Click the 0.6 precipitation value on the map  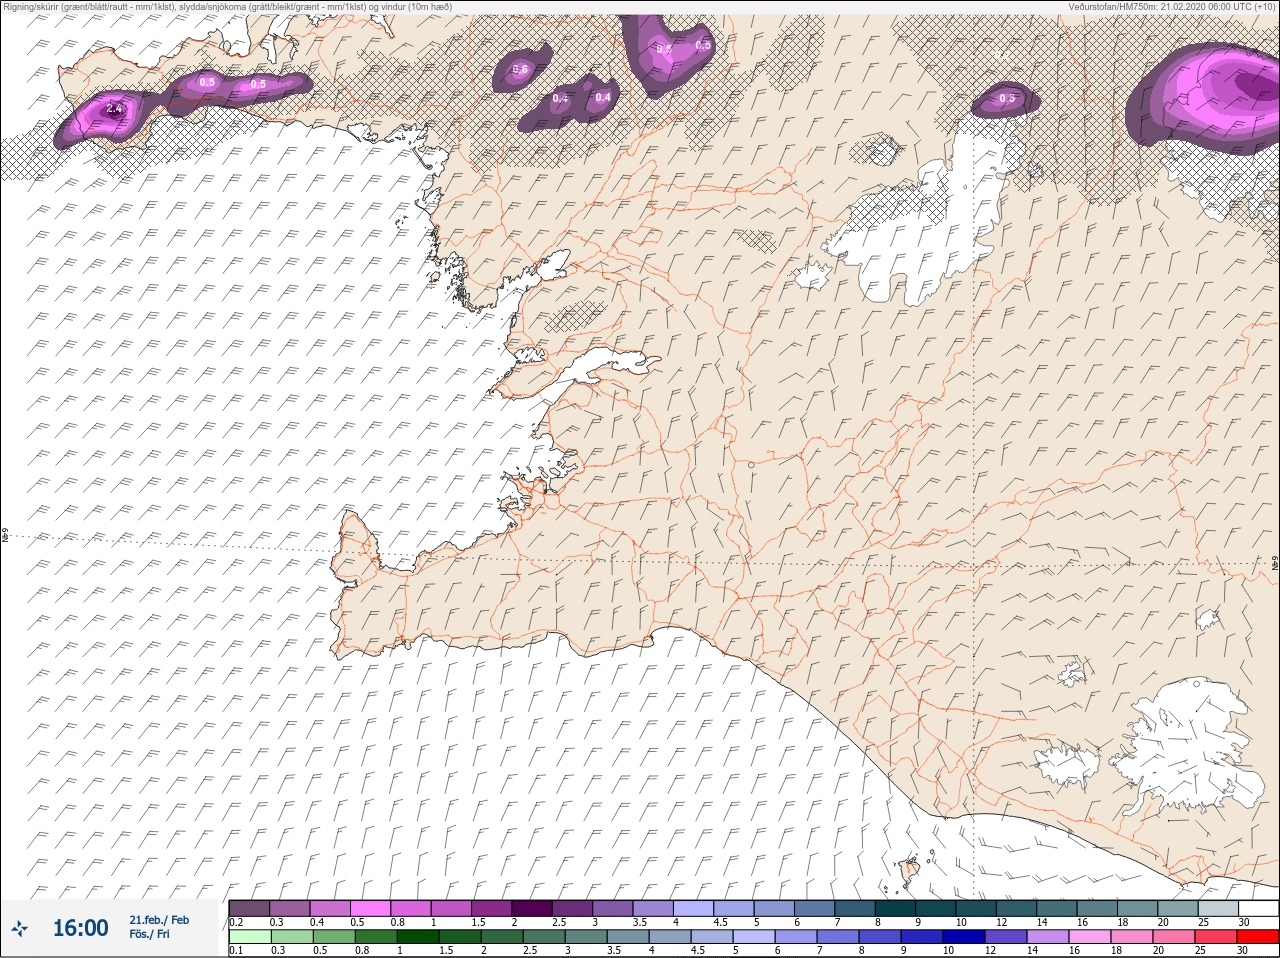(x=520, y=69)
